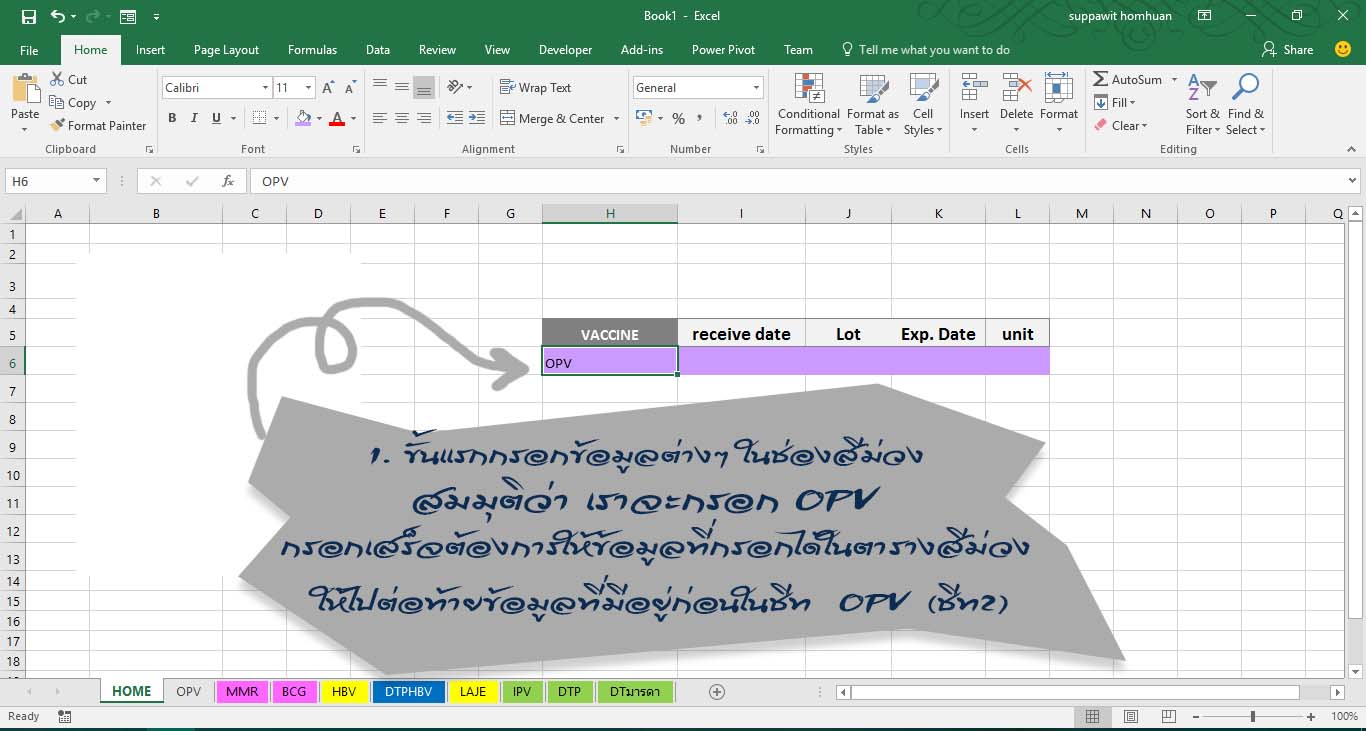Click the Share button
1366x731 pixels.
point(1288,50)
